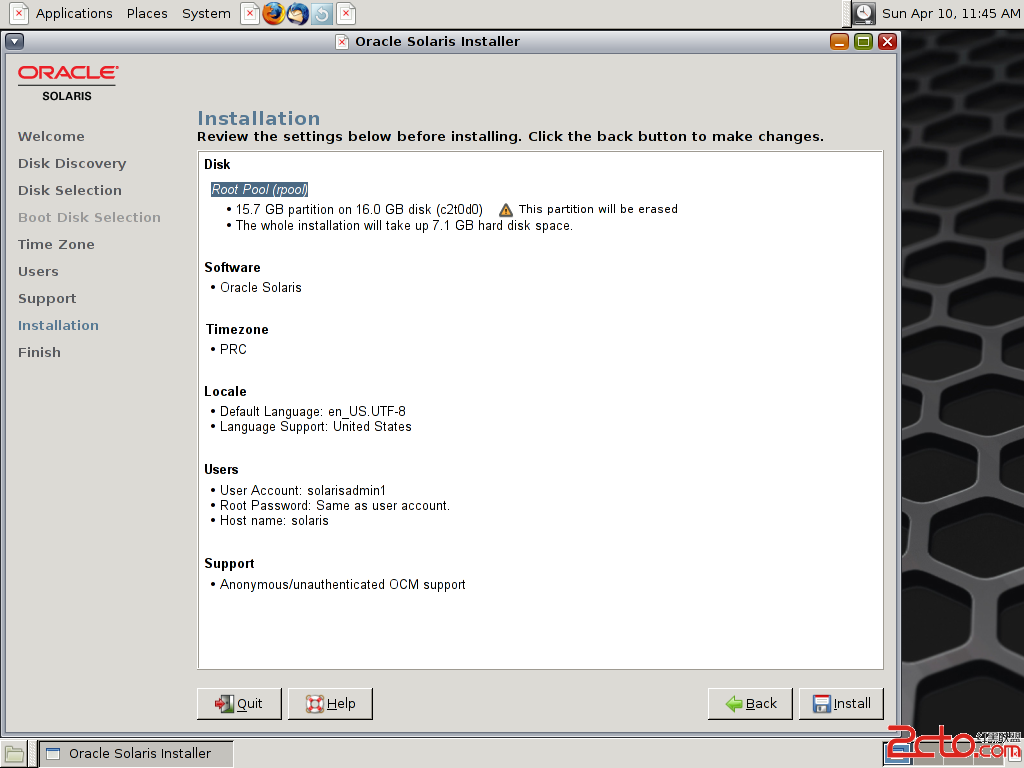Click the Default Language en_US.UTF-8 line
The width and height of the screenshot is (1024, 768).
tap(312, 411)
